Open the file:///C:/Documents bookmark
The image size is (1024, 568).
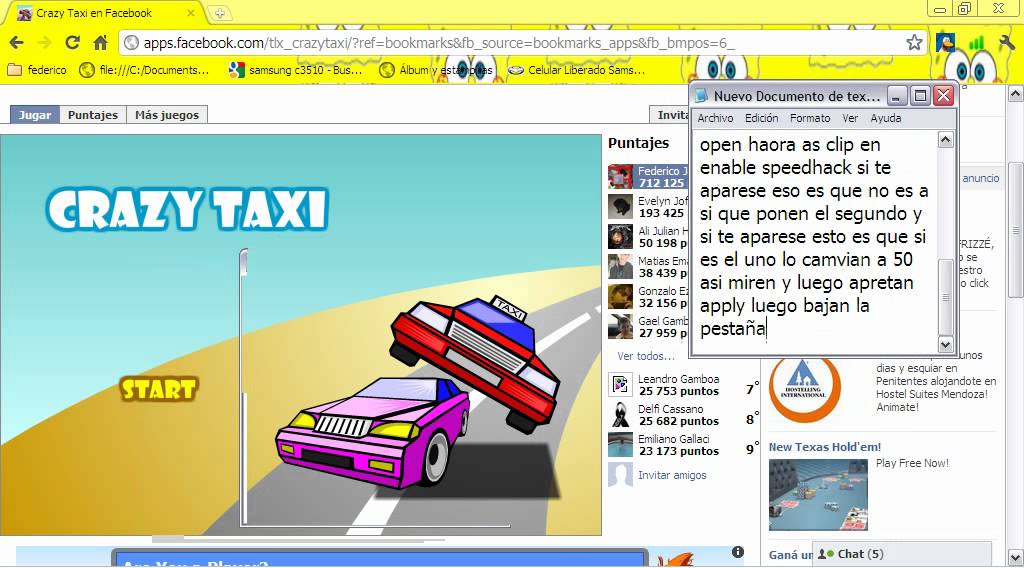pyautogui.click(x=145, y=70)
